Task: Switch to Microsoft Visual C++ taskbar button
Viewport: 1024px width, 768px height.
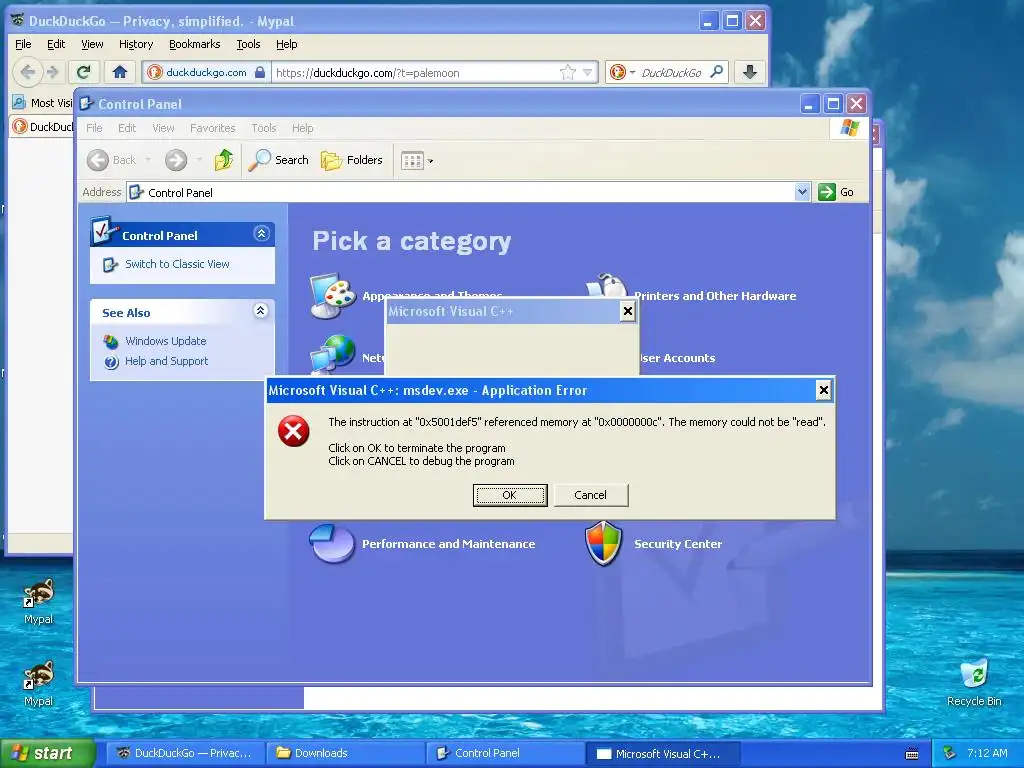Action: [x=662, y=754]
